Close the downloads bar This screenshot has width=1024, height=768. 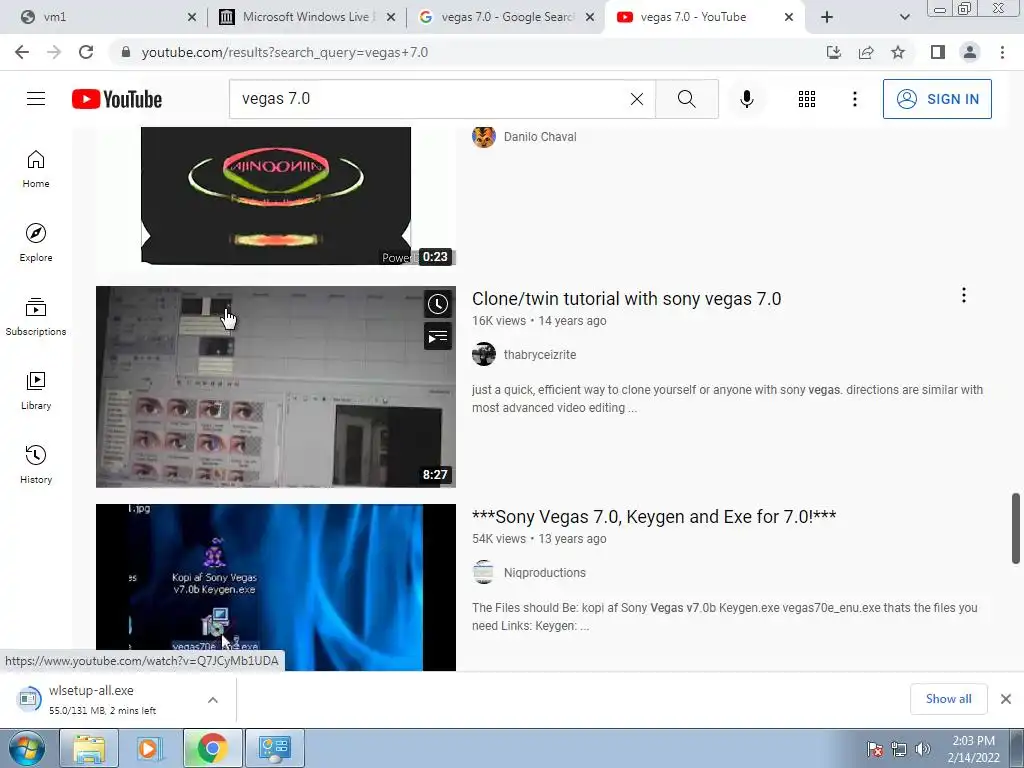(1006, 699)
